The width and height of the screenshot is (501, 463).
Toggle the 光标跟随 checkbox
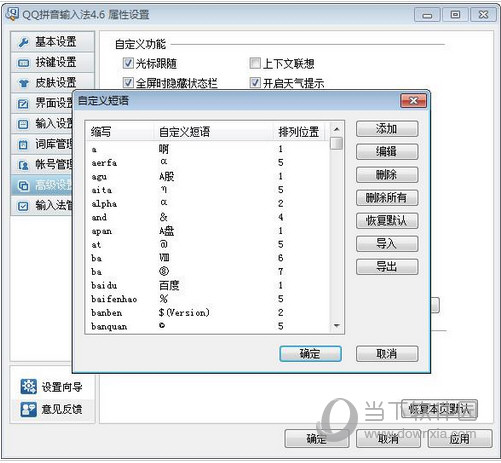click(x=128, y=63)
